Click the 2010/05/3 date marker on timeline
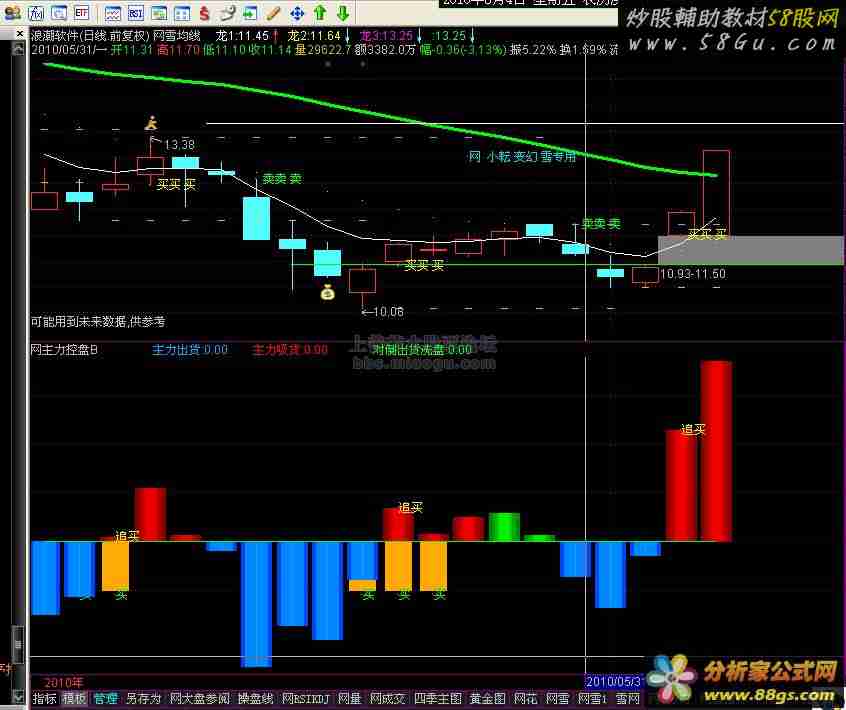This screenshot has width=846, height=710. tap(613, 681)
